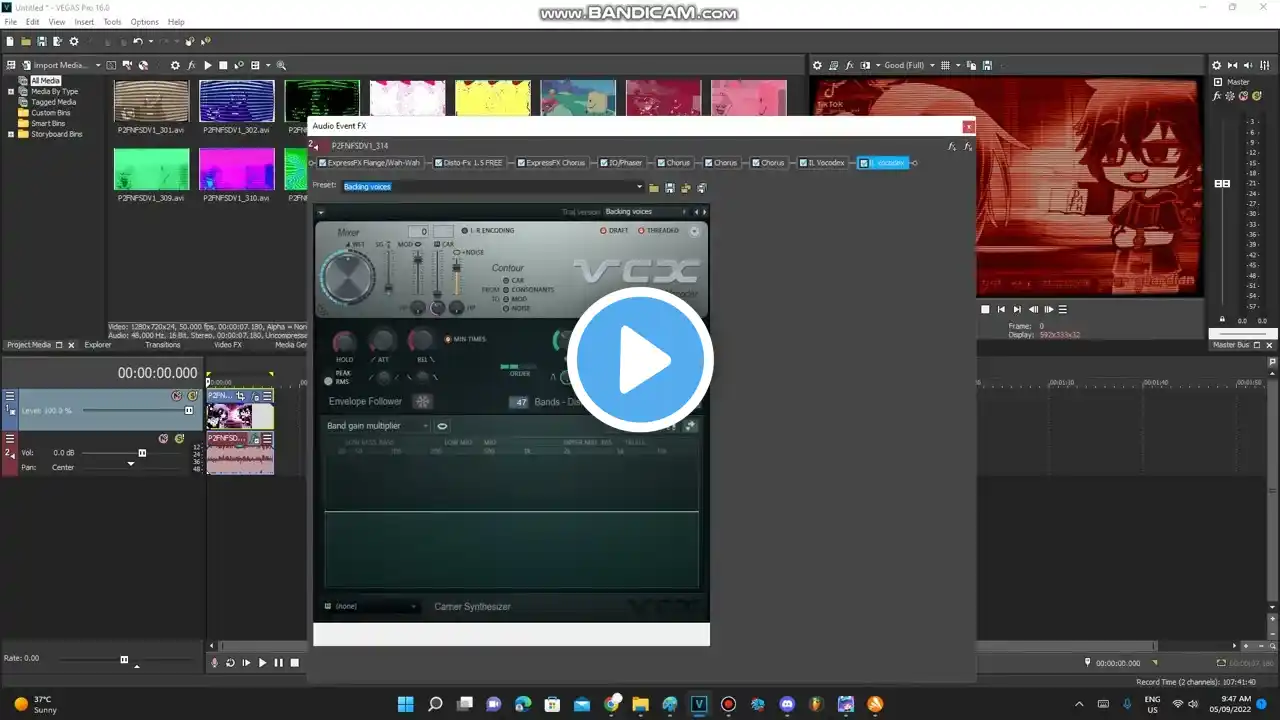Toggle the ExpressFX Flange/Wah-Wah checkbox
Viewport: 1280px width, 720px height.
pos(323,163)
